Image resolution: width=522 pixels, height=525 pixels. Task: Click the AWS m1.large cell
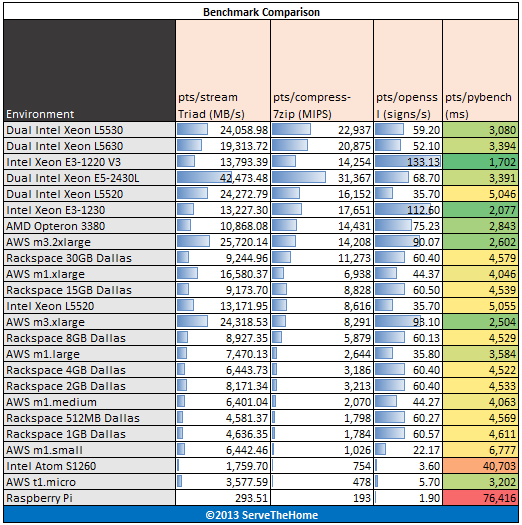89,354
